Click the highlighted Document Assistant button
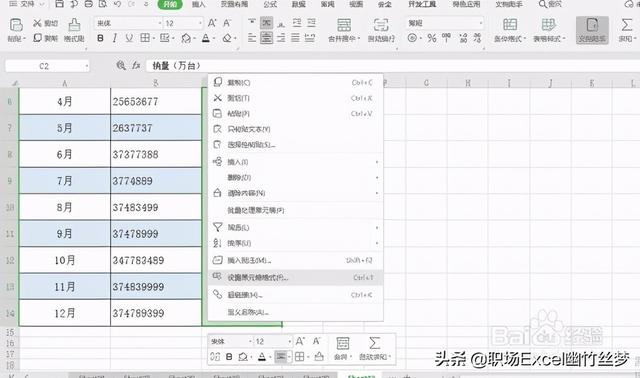Screen dimensions: 640x378 [592, 30]
